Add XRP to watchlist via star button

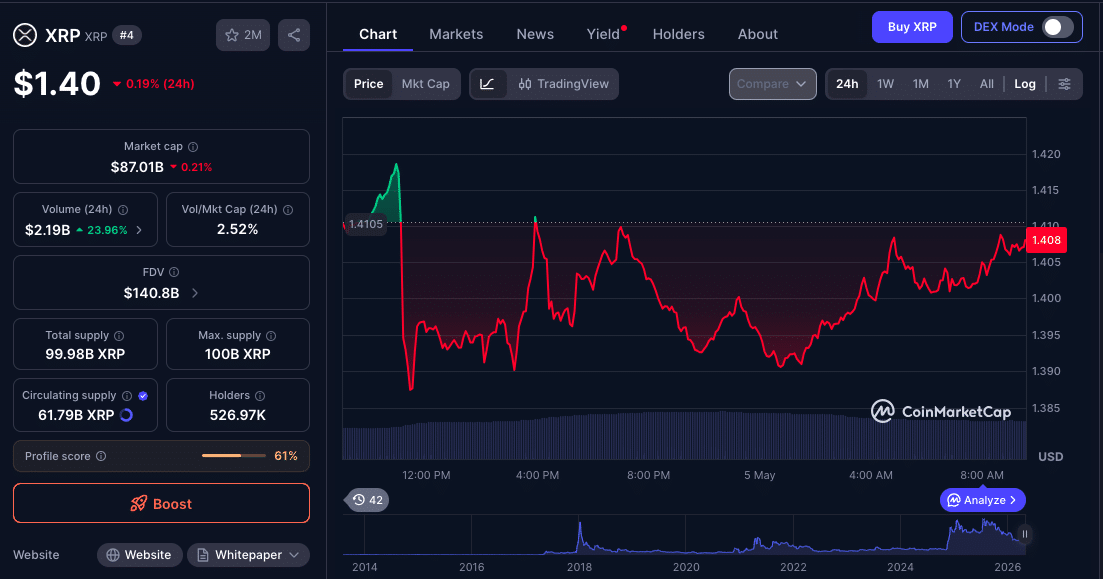(x=243, y=35)
